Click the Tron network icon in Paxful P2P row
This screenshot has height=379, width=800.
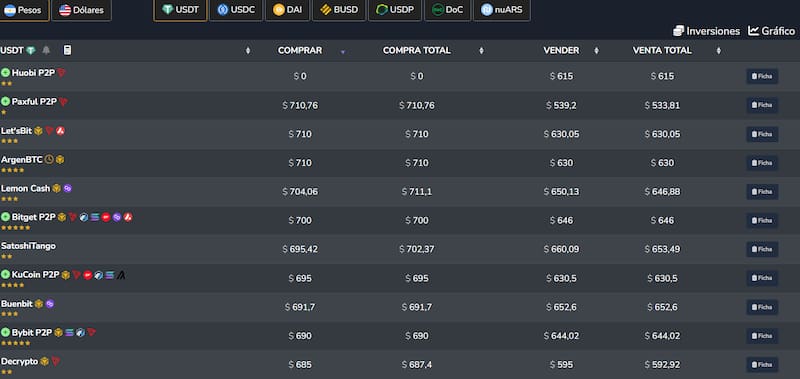tap(63, 102)
